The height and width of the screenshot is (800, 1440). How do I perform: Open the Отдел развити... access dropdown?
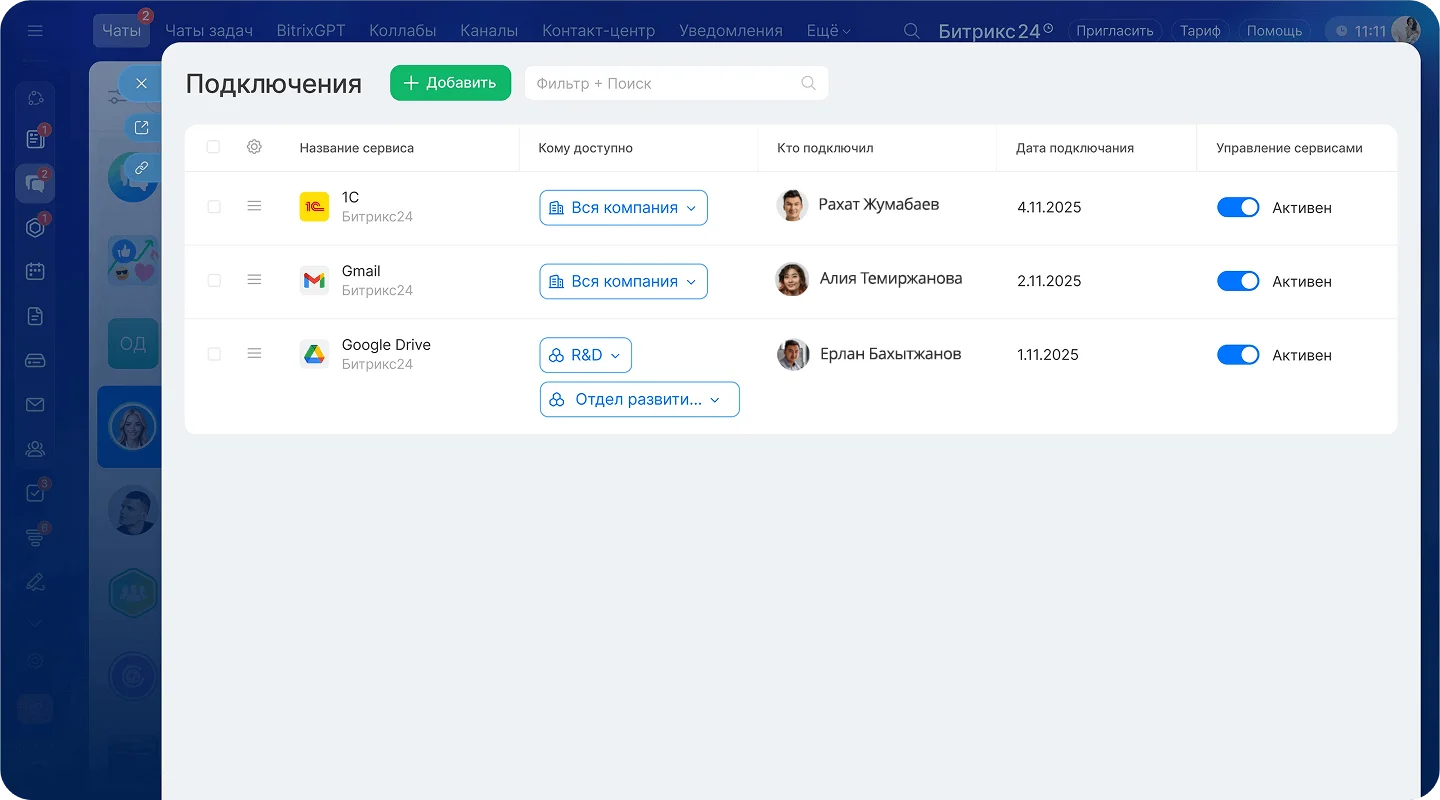640,399
